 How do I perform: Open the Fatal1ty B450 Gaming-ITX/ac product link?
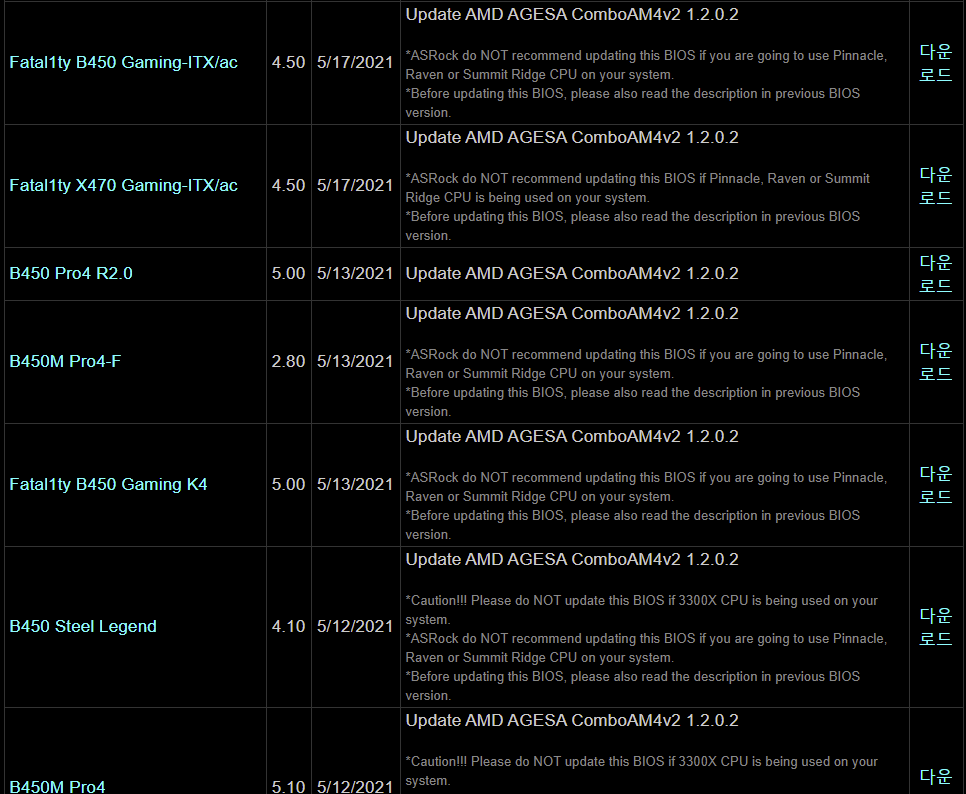(123, 62)
